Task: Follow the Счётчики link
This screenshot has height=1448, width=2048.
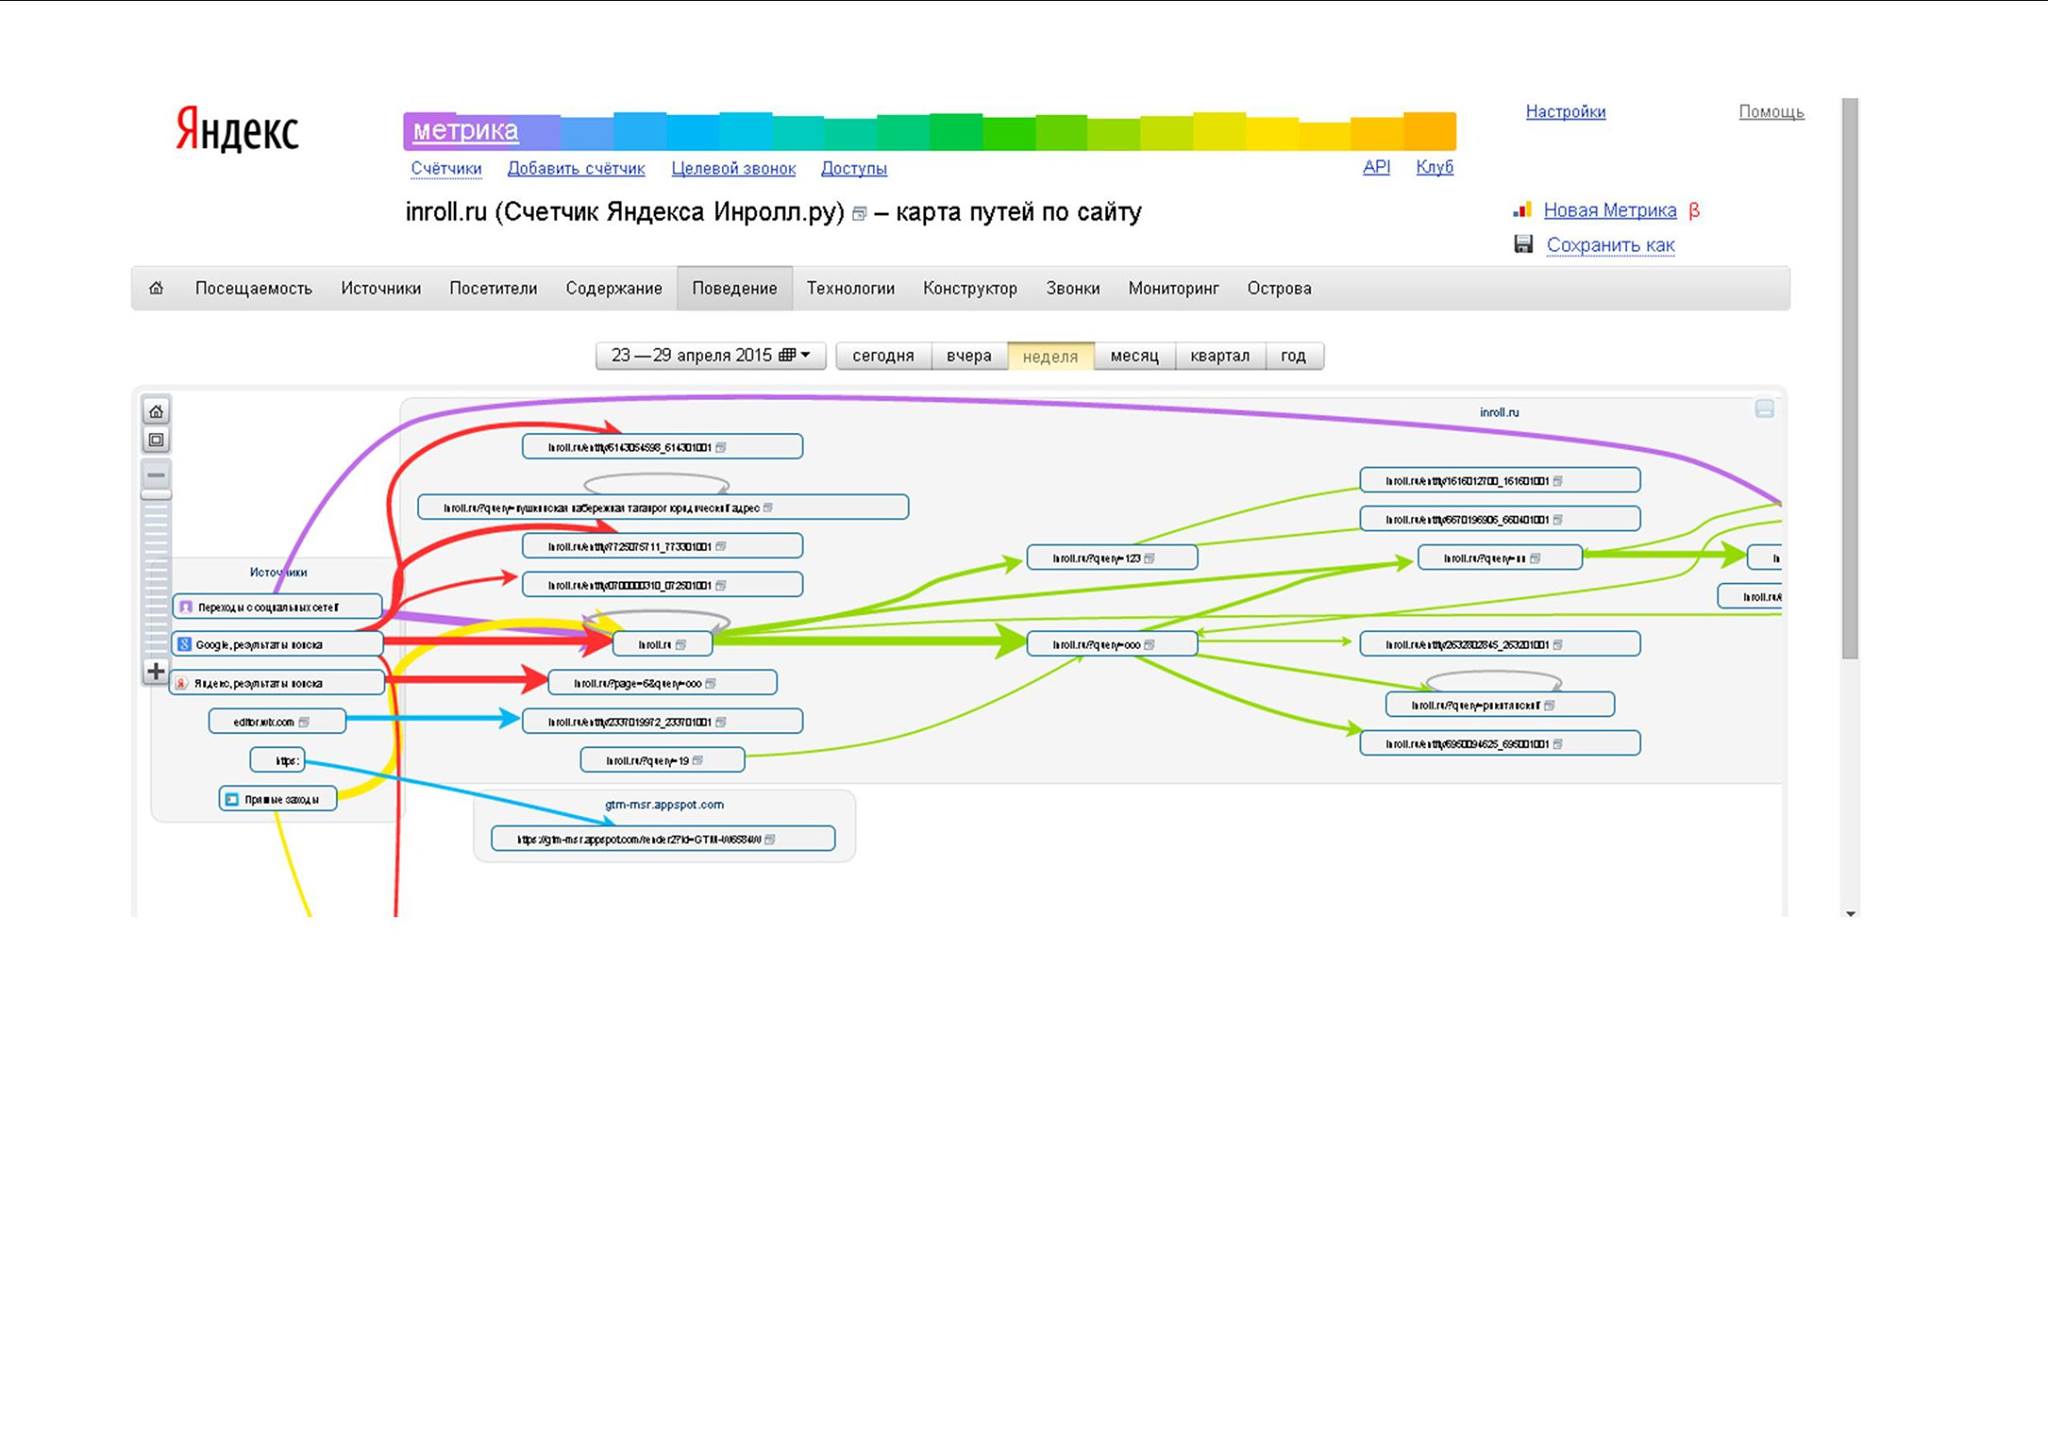Action: (446, 168)
